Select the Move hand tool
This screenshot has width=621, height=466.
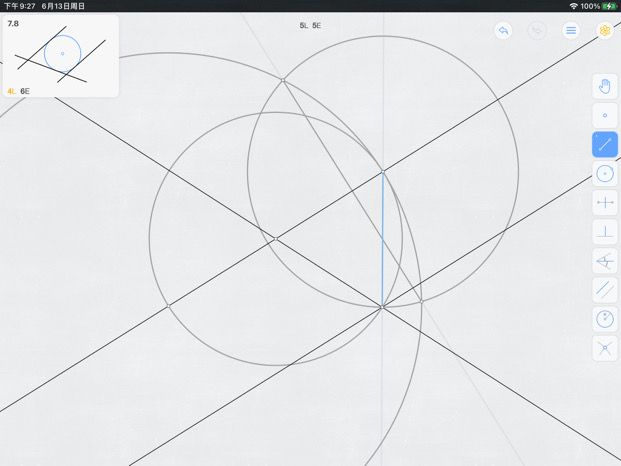coord(605,86)
